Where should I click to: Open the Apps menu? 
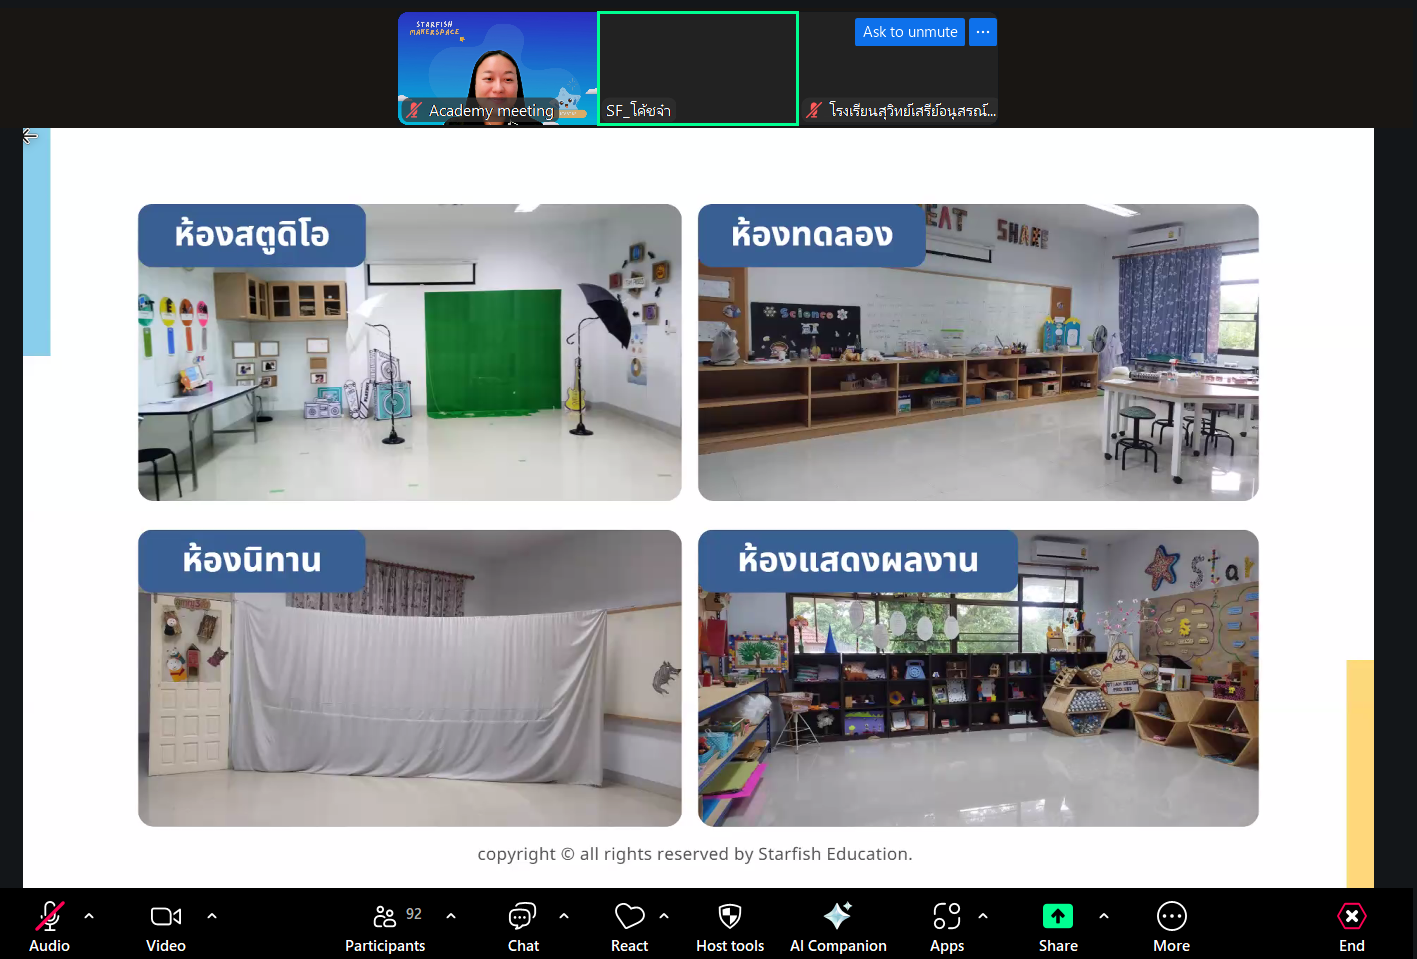click(947, 927)
